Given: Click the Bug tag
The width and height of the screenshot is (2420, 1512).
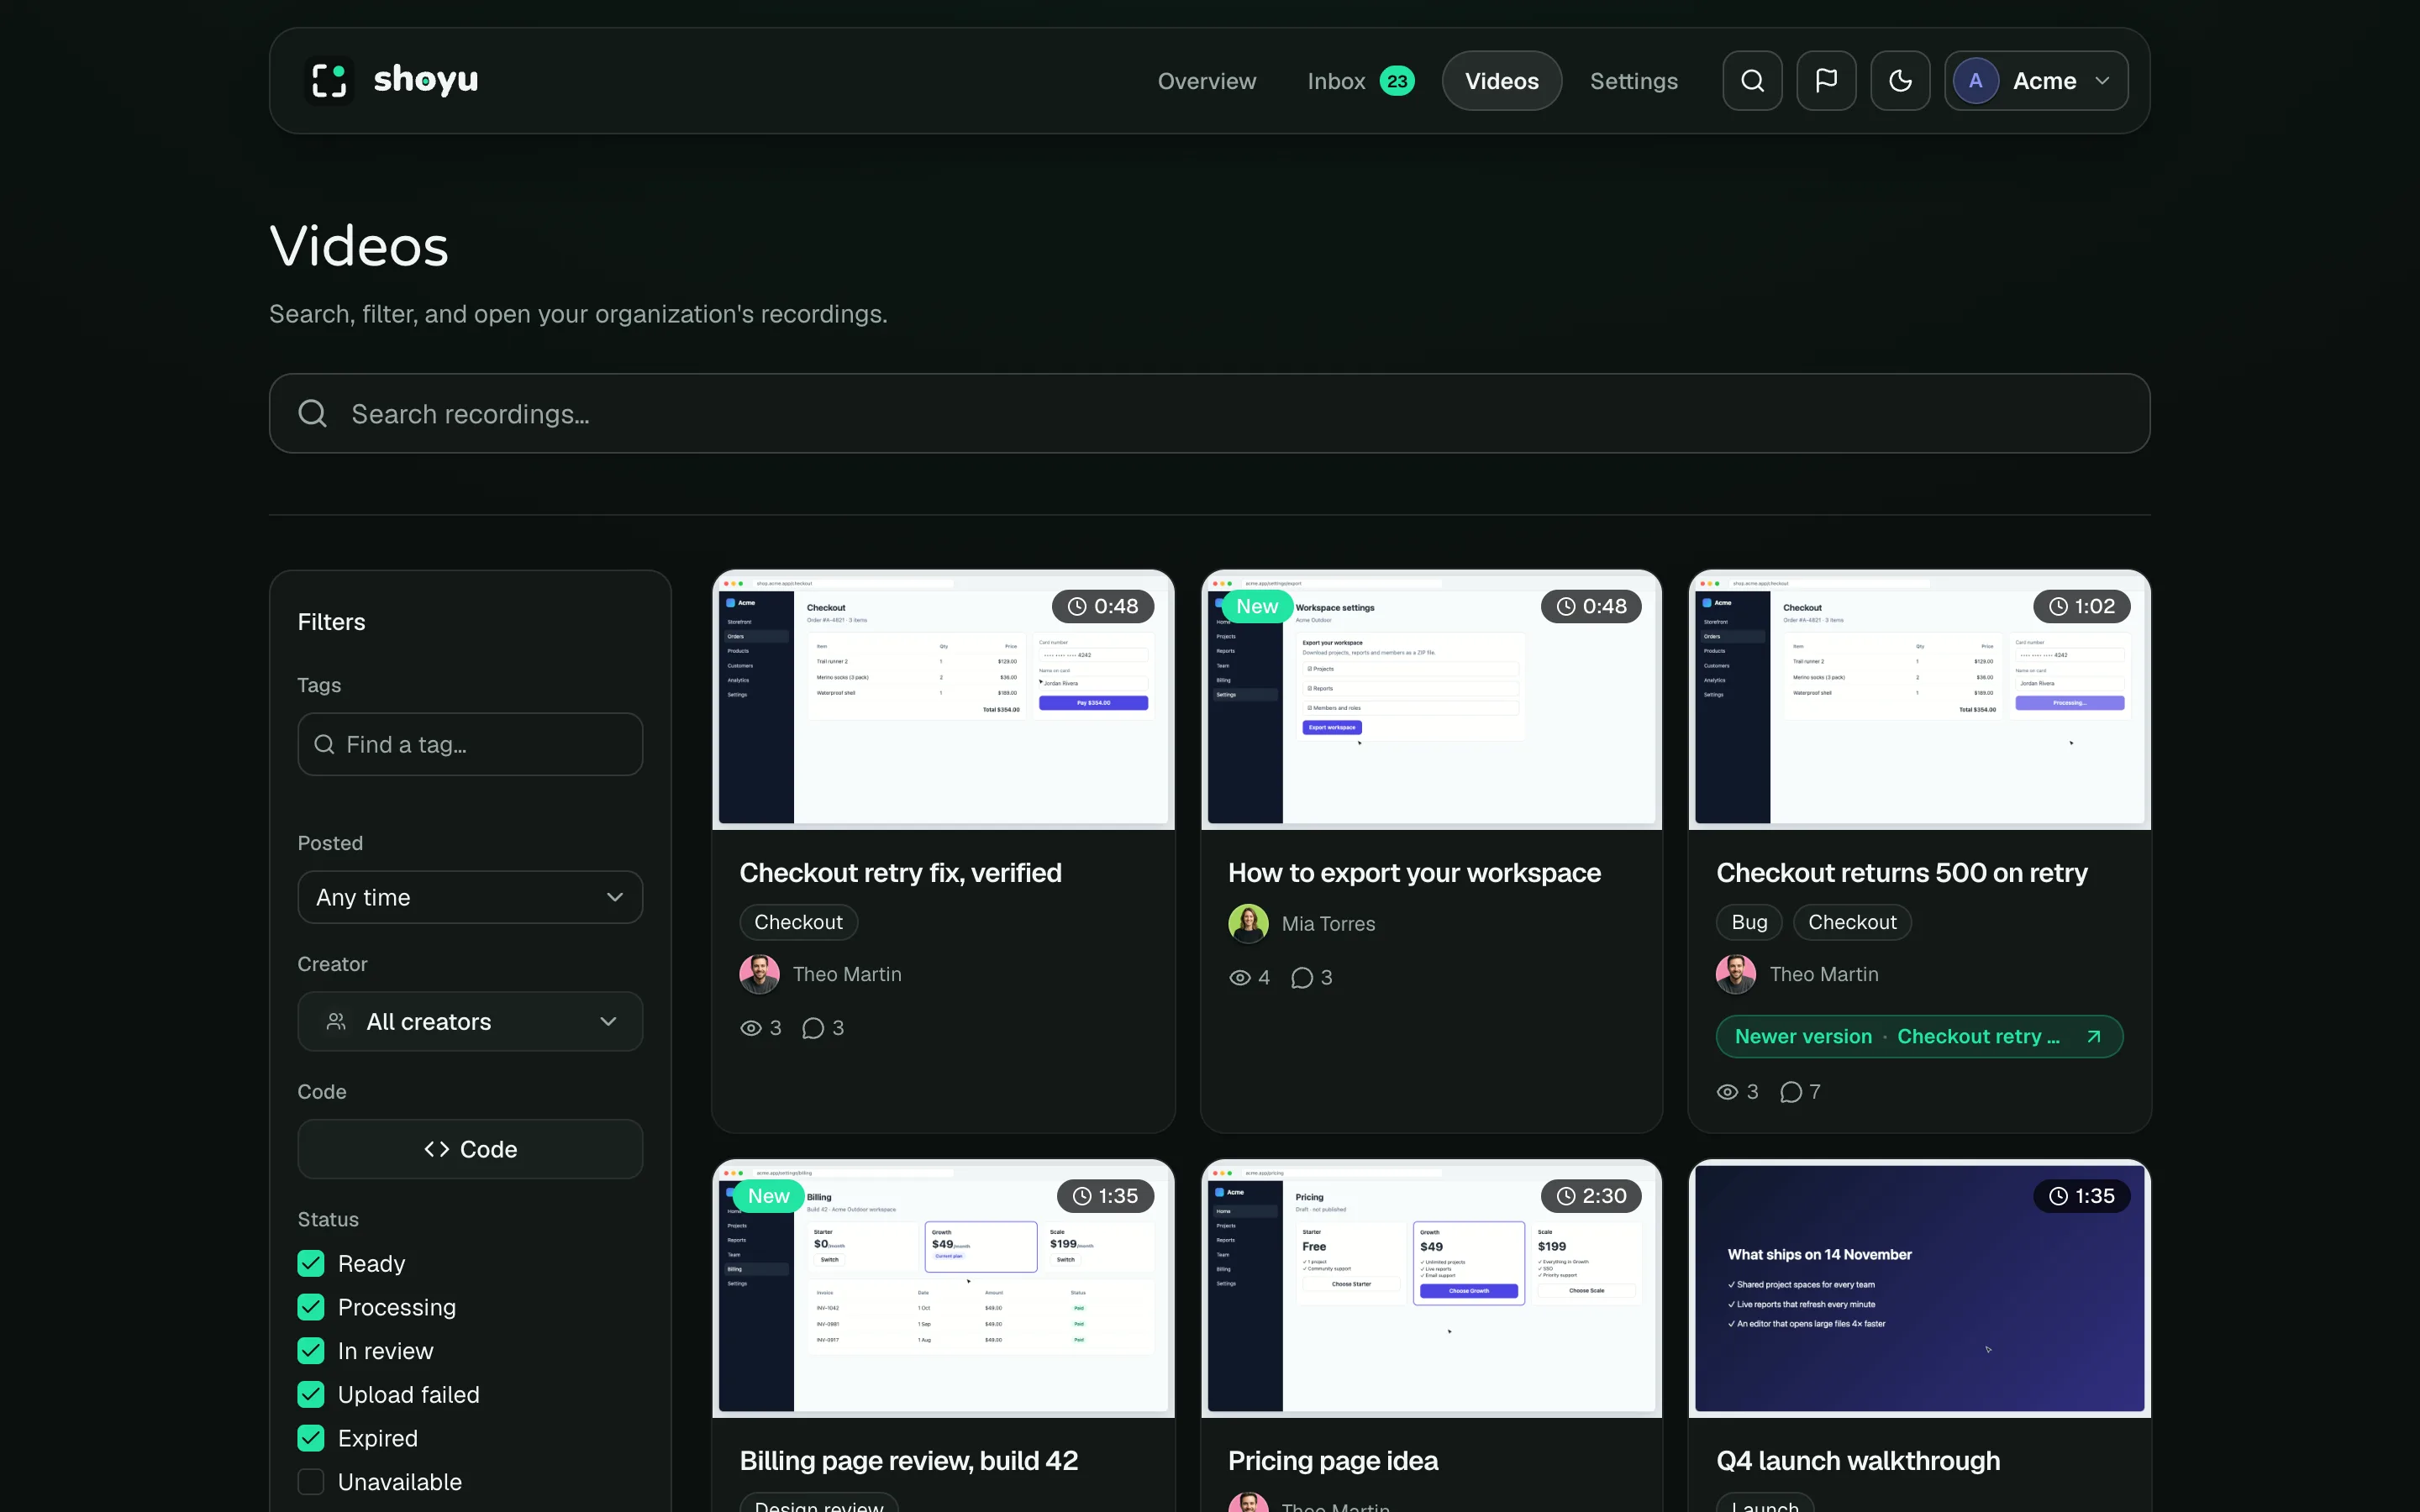Looking at the screenshot, I should coord(1749,922).
